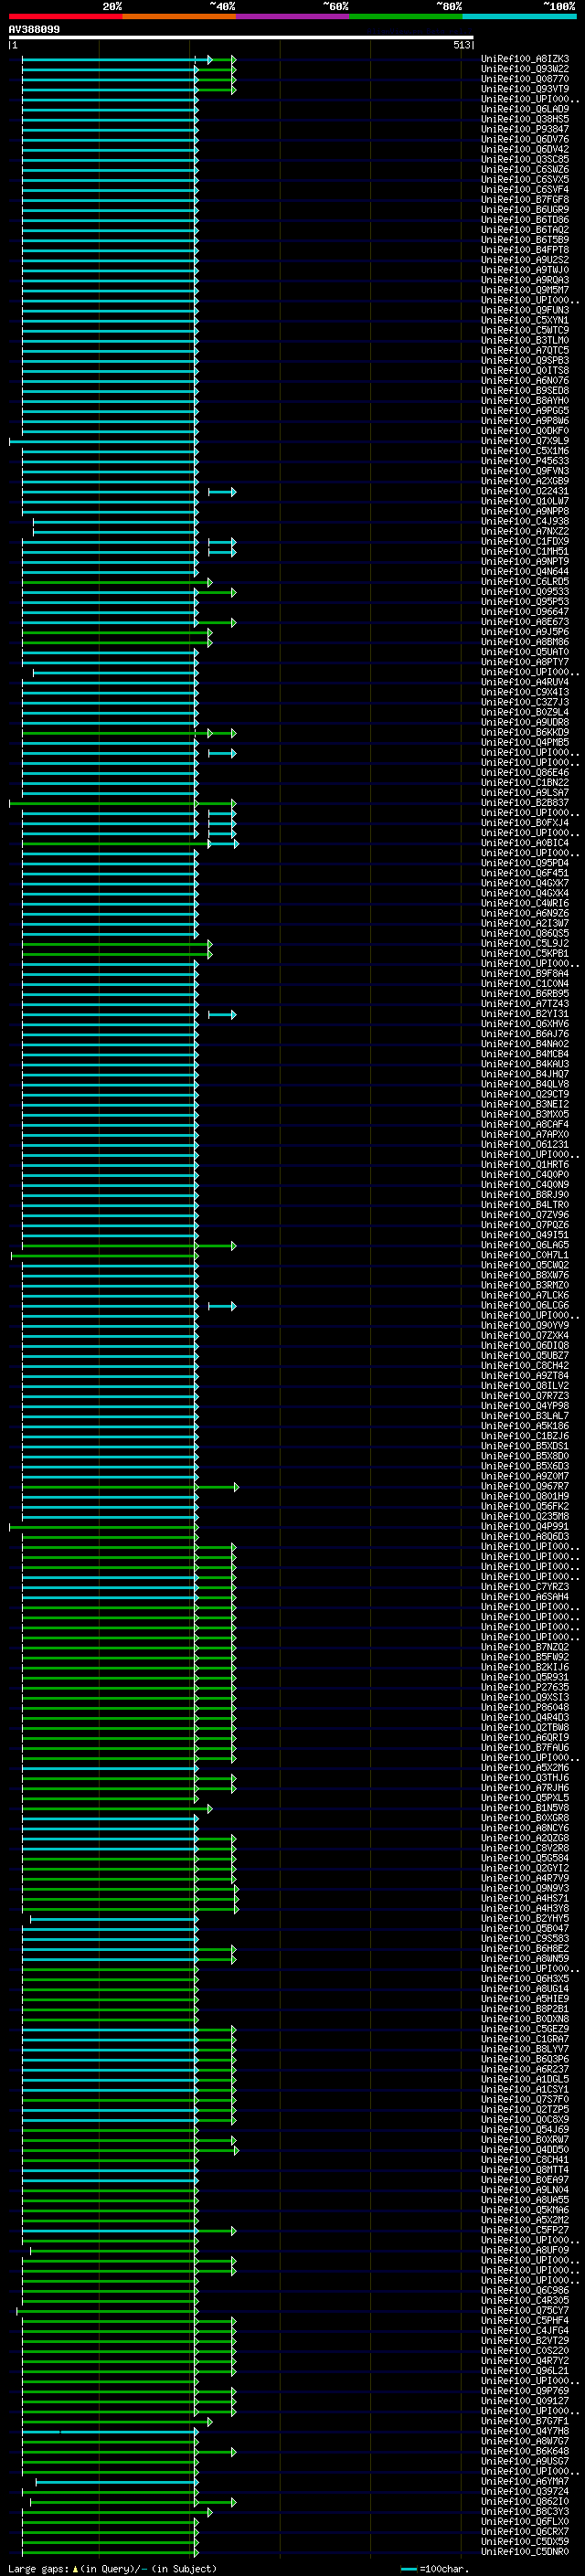The image size is (585, 2576).
Task: Select hit label UniRef100_Q4YP98
Action: point(524,1406)
